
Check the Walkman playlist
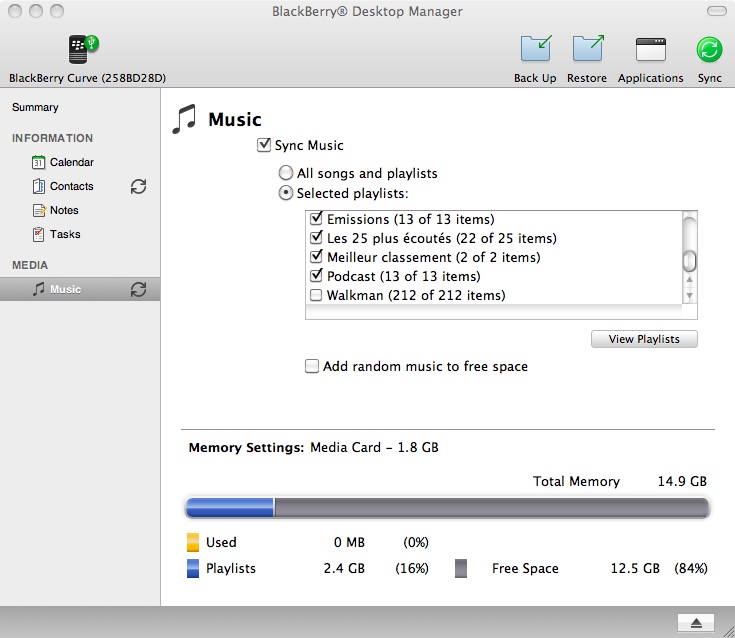coord(316,295)
